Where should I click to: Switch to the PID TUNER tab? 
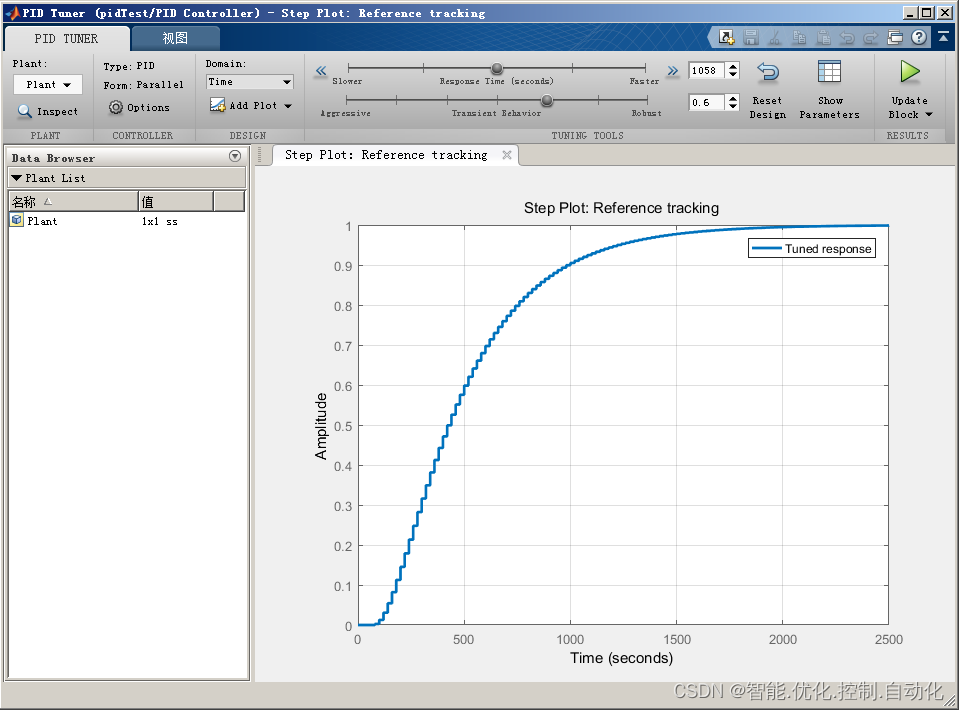(x=66, y=39)
